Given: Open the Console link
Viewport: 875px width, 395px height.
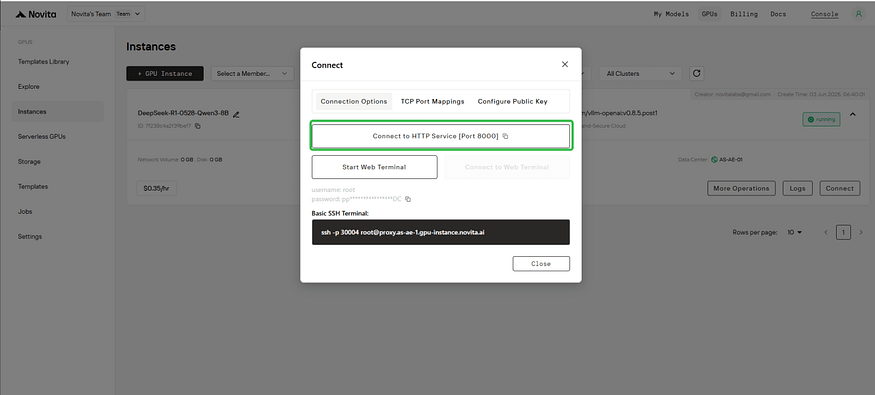Looking at the screenshot, I should pyautogui.click(x=824, y=15).
